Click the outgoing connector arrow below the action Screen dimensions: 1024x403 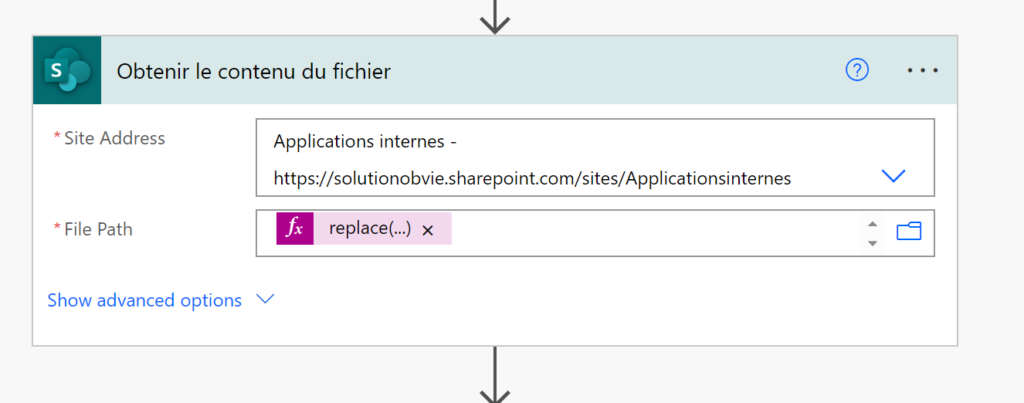pyautogui.click(x=494, y=375)
